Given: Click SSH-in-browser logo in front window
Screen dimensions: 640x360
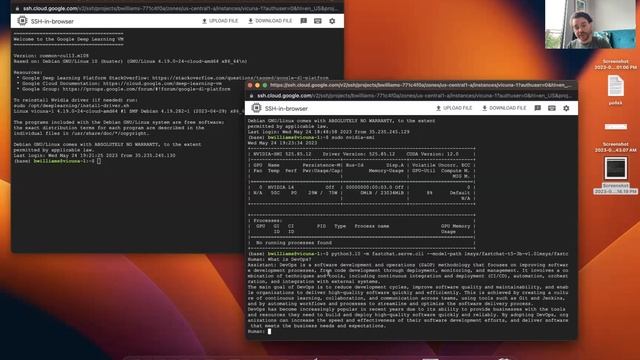Looking at the screenshot, I should coord(256,108).
